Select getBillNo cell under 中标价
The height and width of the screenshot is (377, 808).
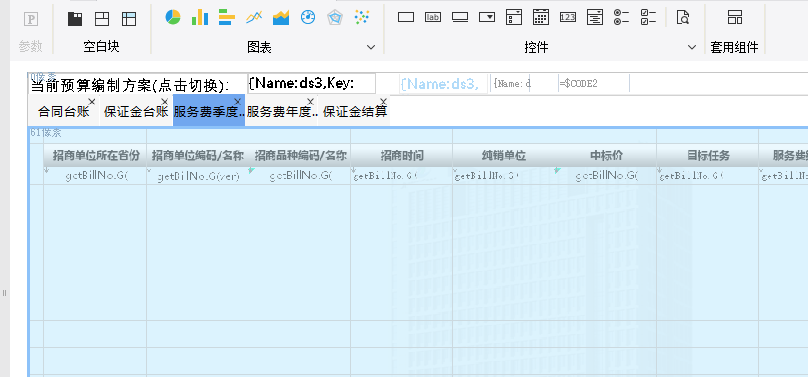(x=606, y=176)
